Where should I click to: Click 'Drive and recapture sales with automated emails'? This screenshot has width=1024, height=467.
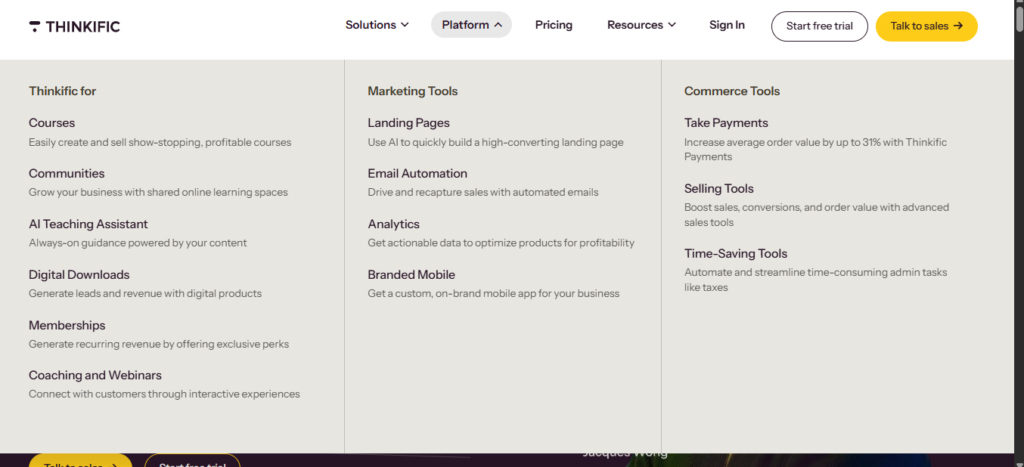pyautogui.click(x=483, y=193)
